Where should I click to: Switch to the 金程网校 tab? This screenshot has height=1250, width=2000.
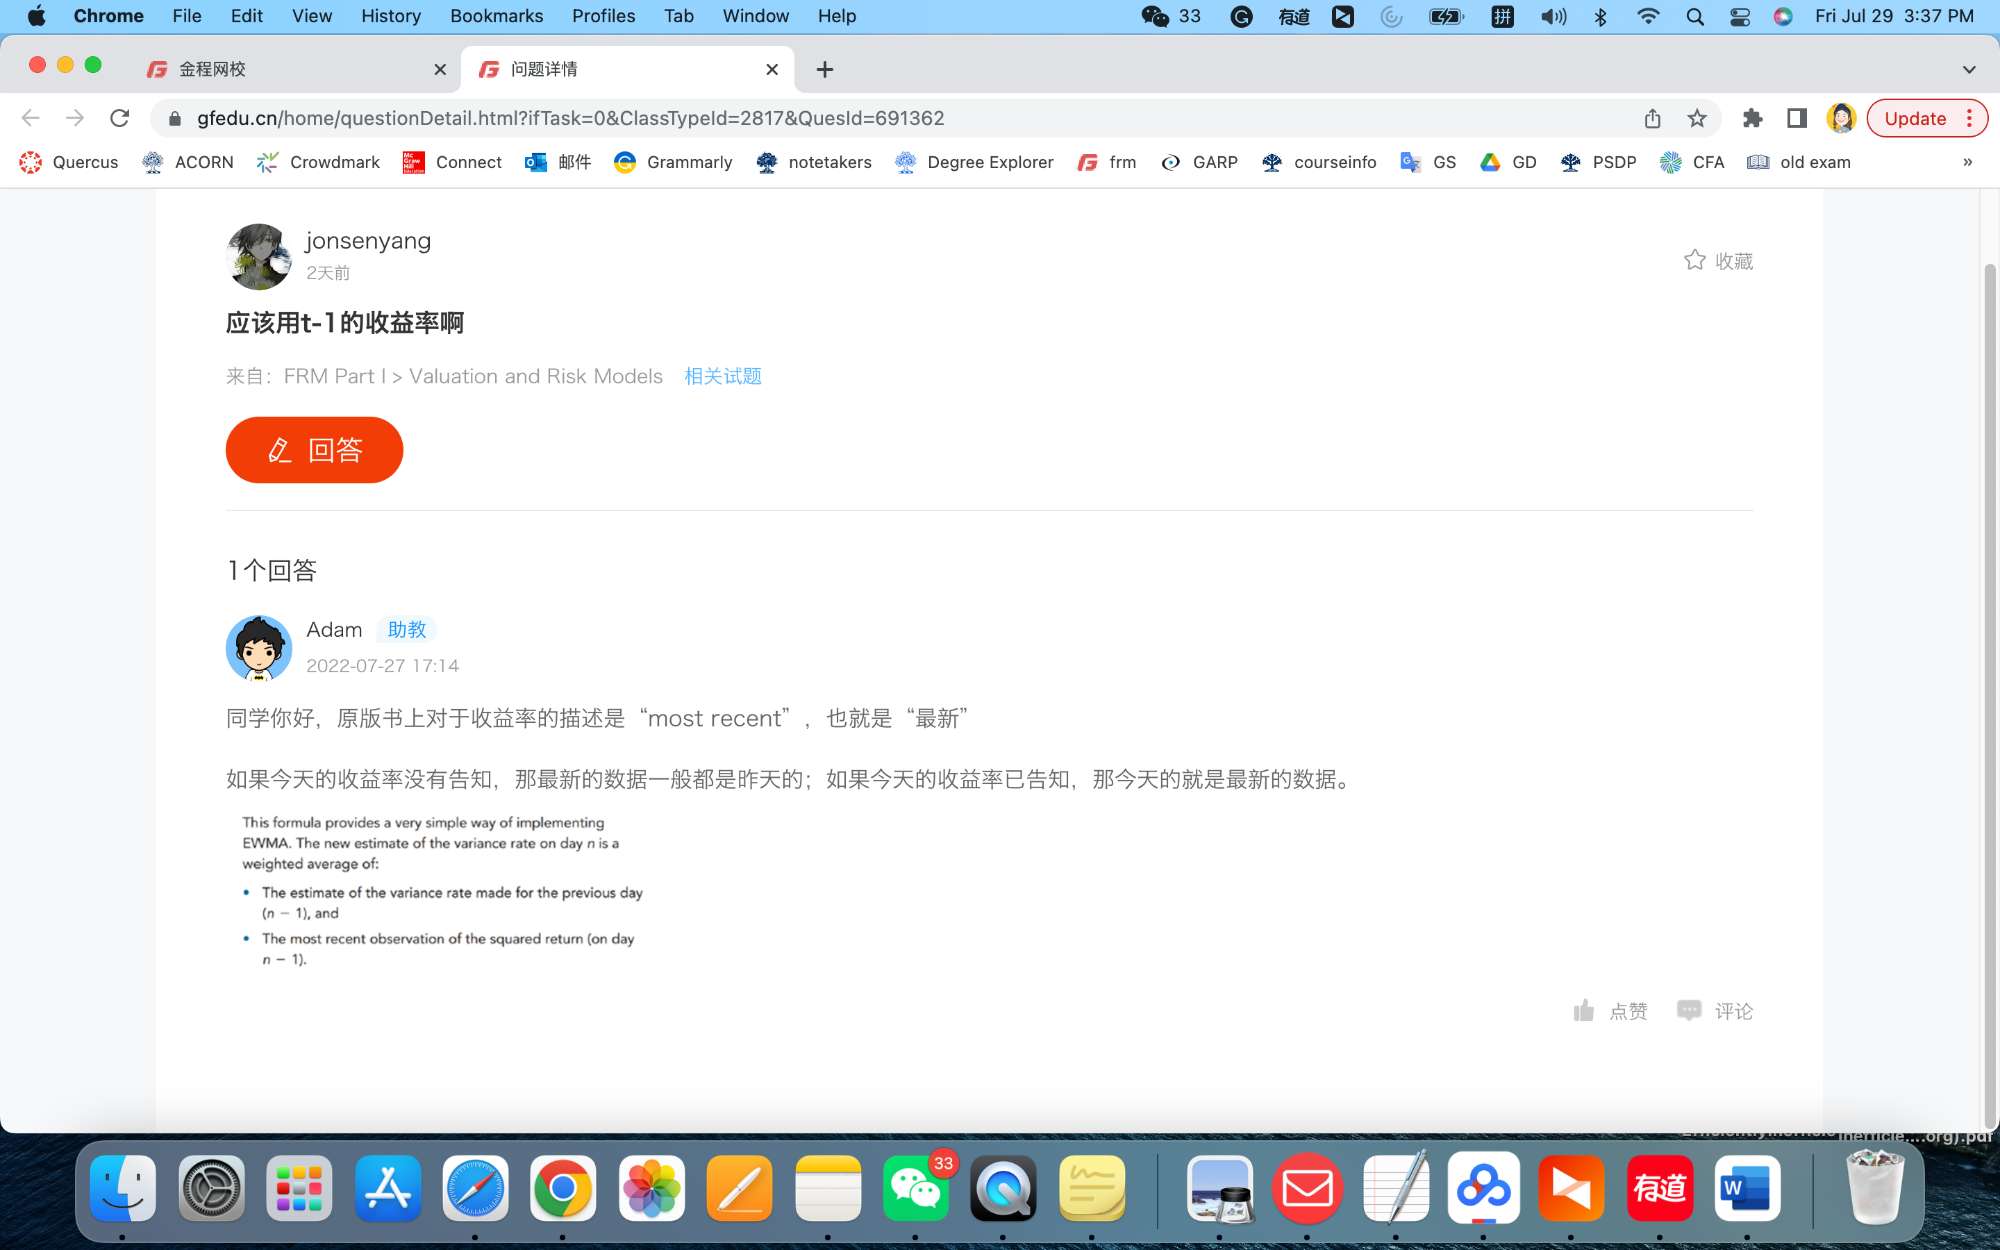coord(290,69)
